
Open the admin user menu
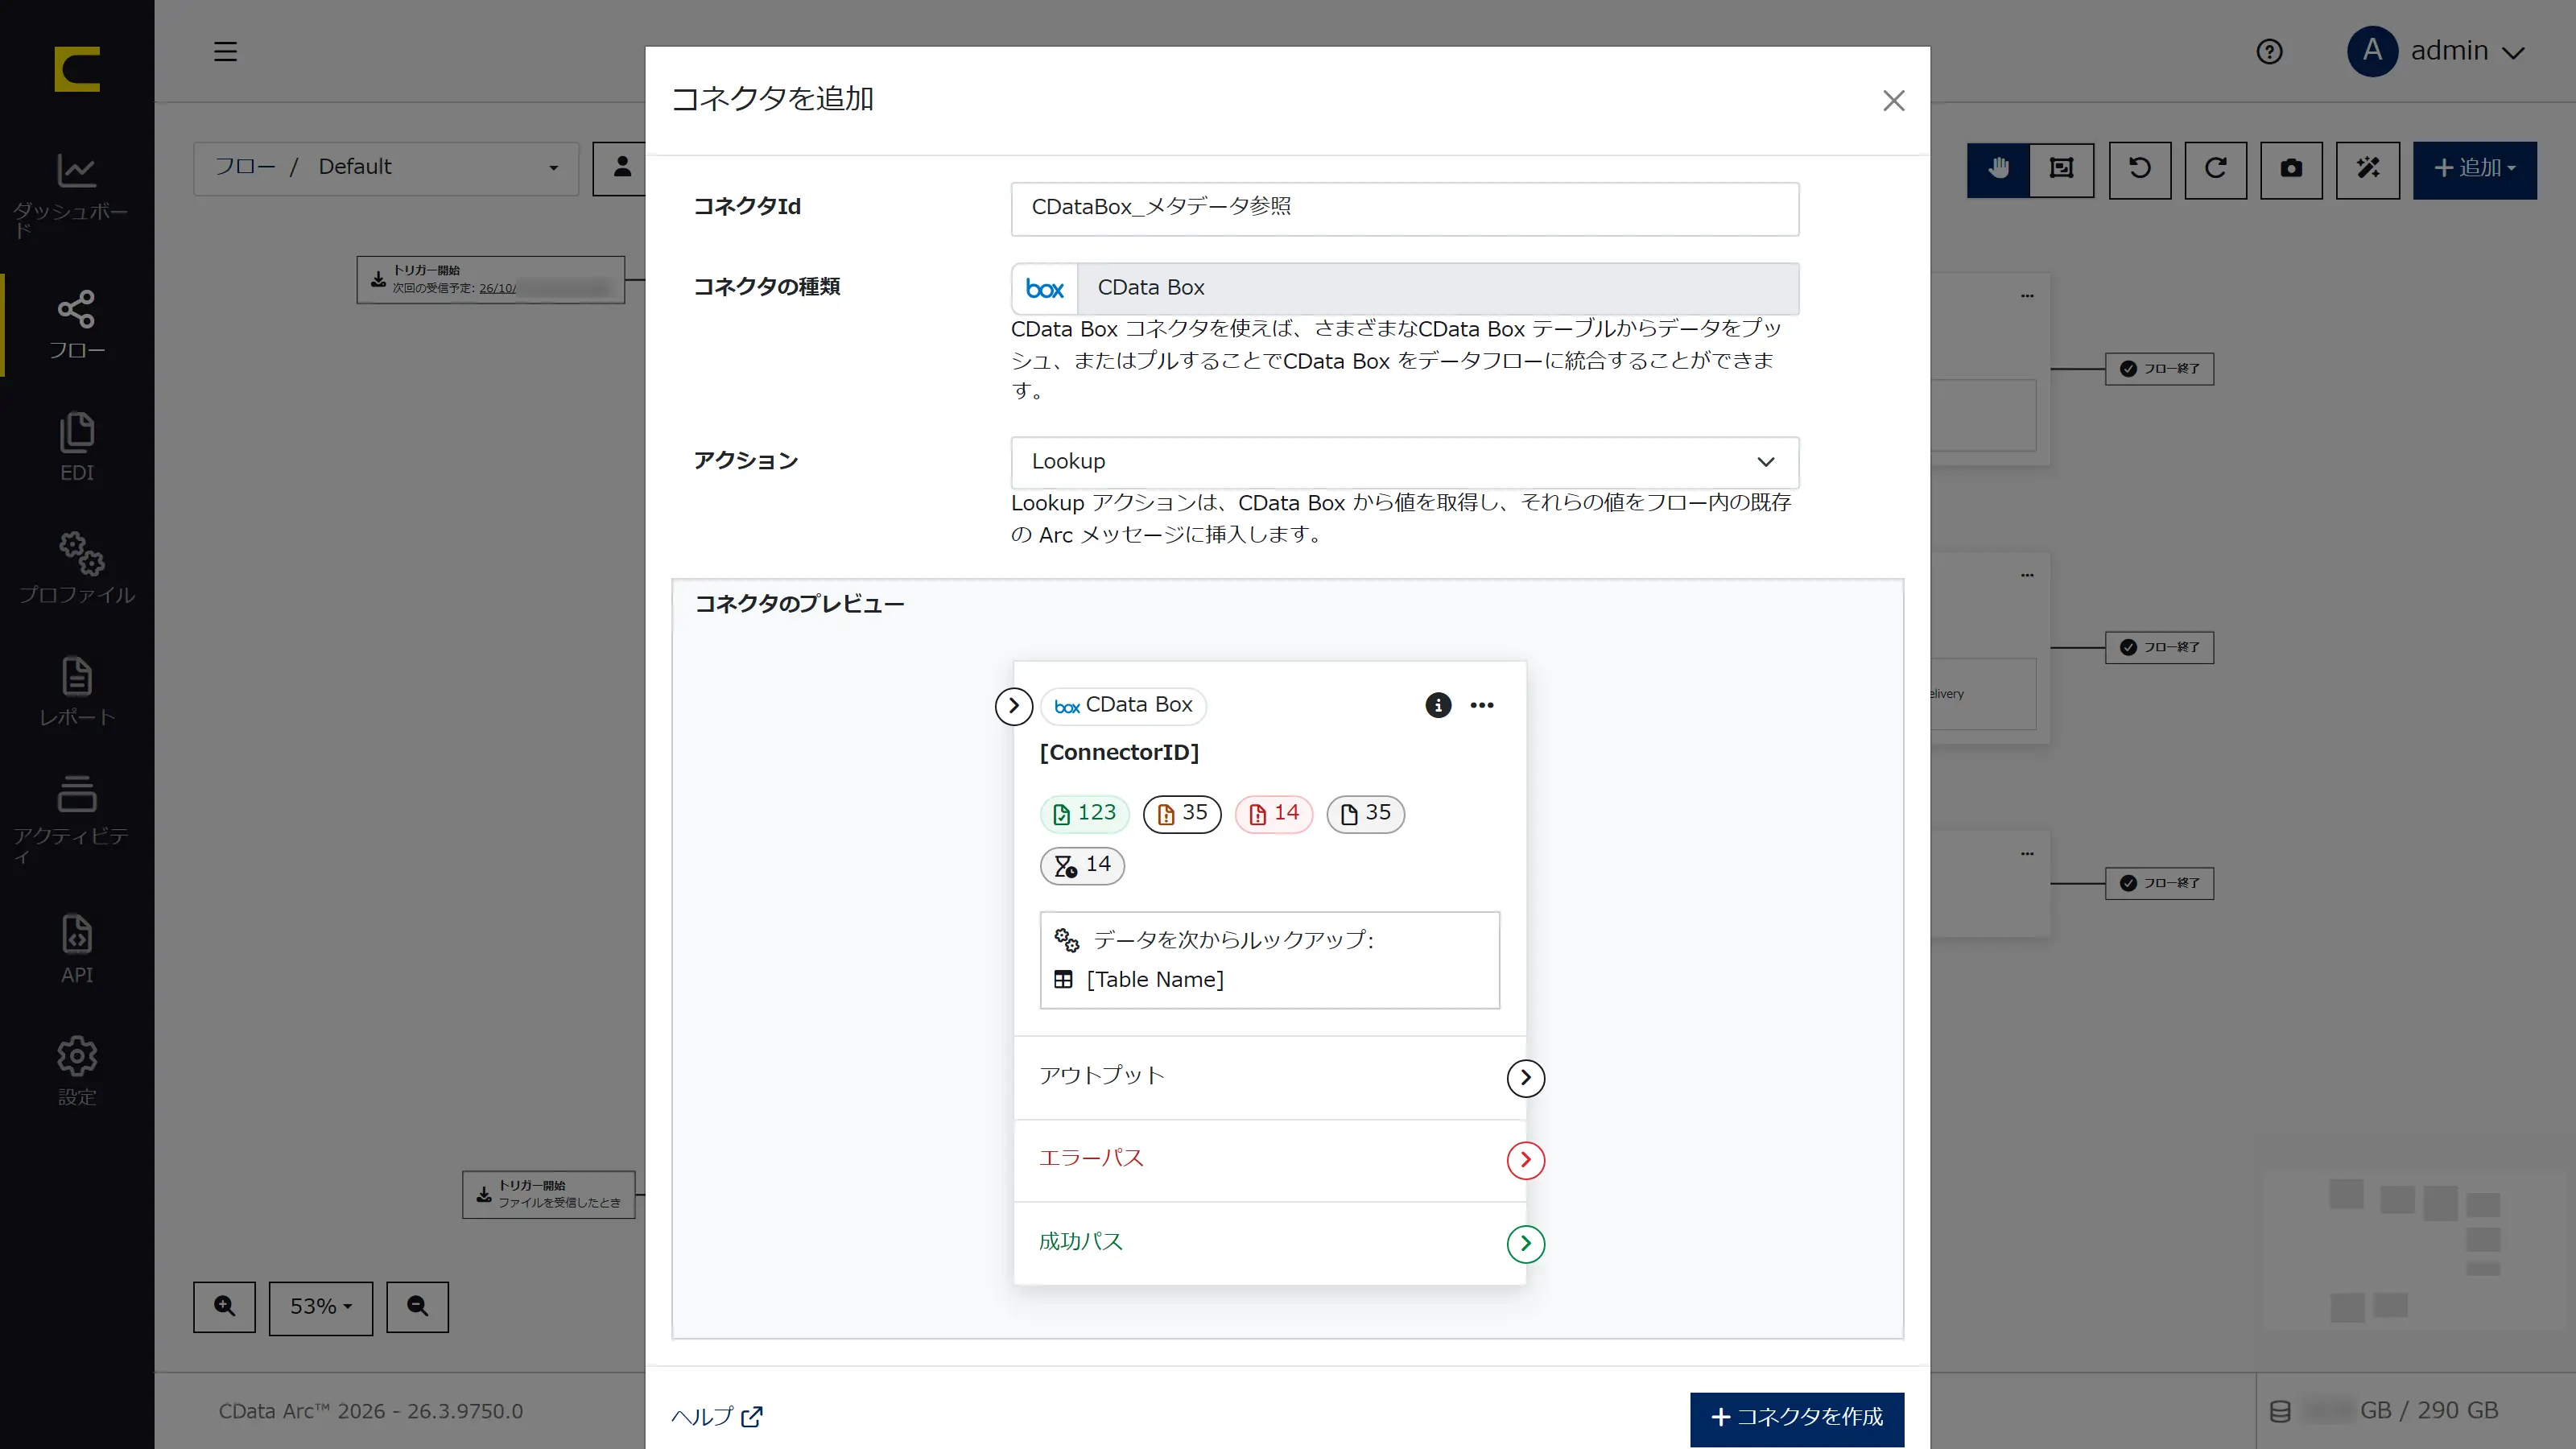coord(2436,51)
